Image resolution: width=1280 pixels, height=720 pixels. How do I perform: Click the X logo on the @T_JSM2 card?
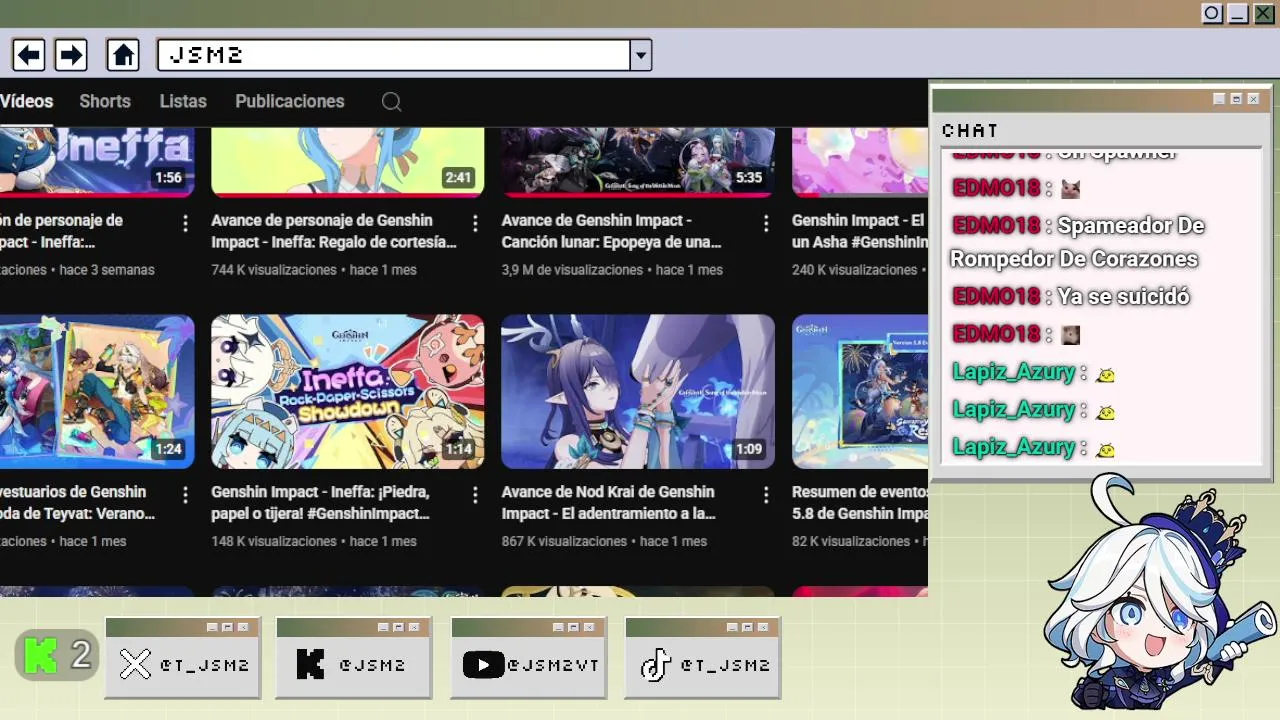135,664
